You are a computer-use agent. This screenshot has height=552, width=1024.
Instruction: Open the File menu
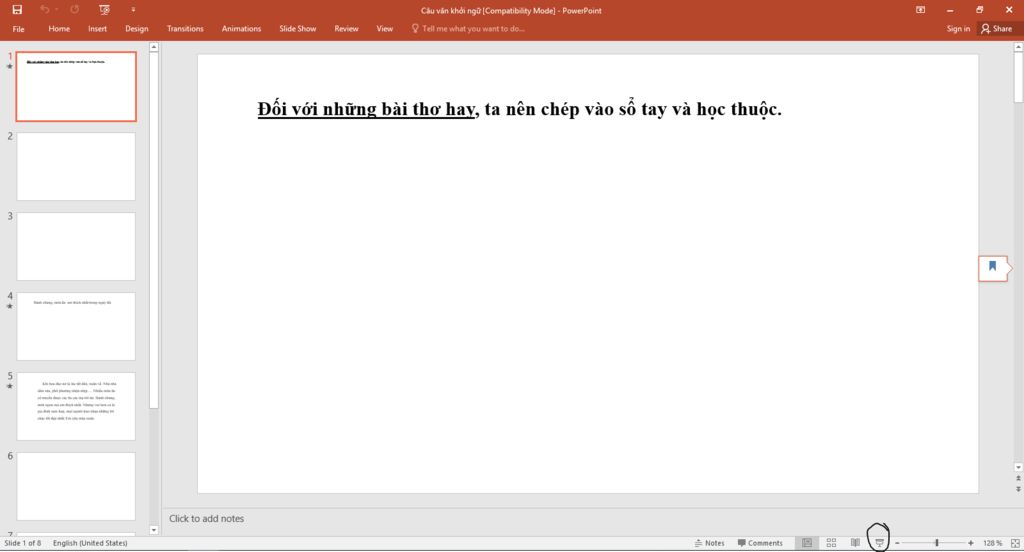18,29
